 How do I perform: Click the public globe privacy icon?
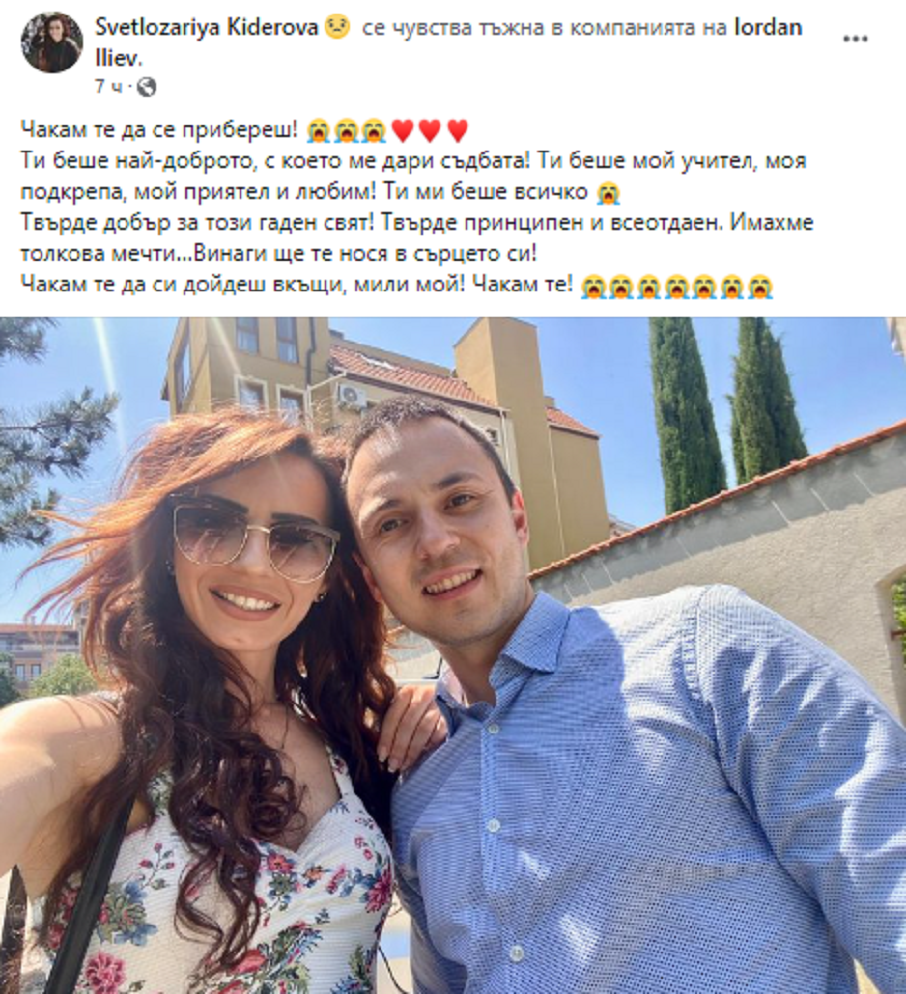pyautogui.click(x=146, y=87)
